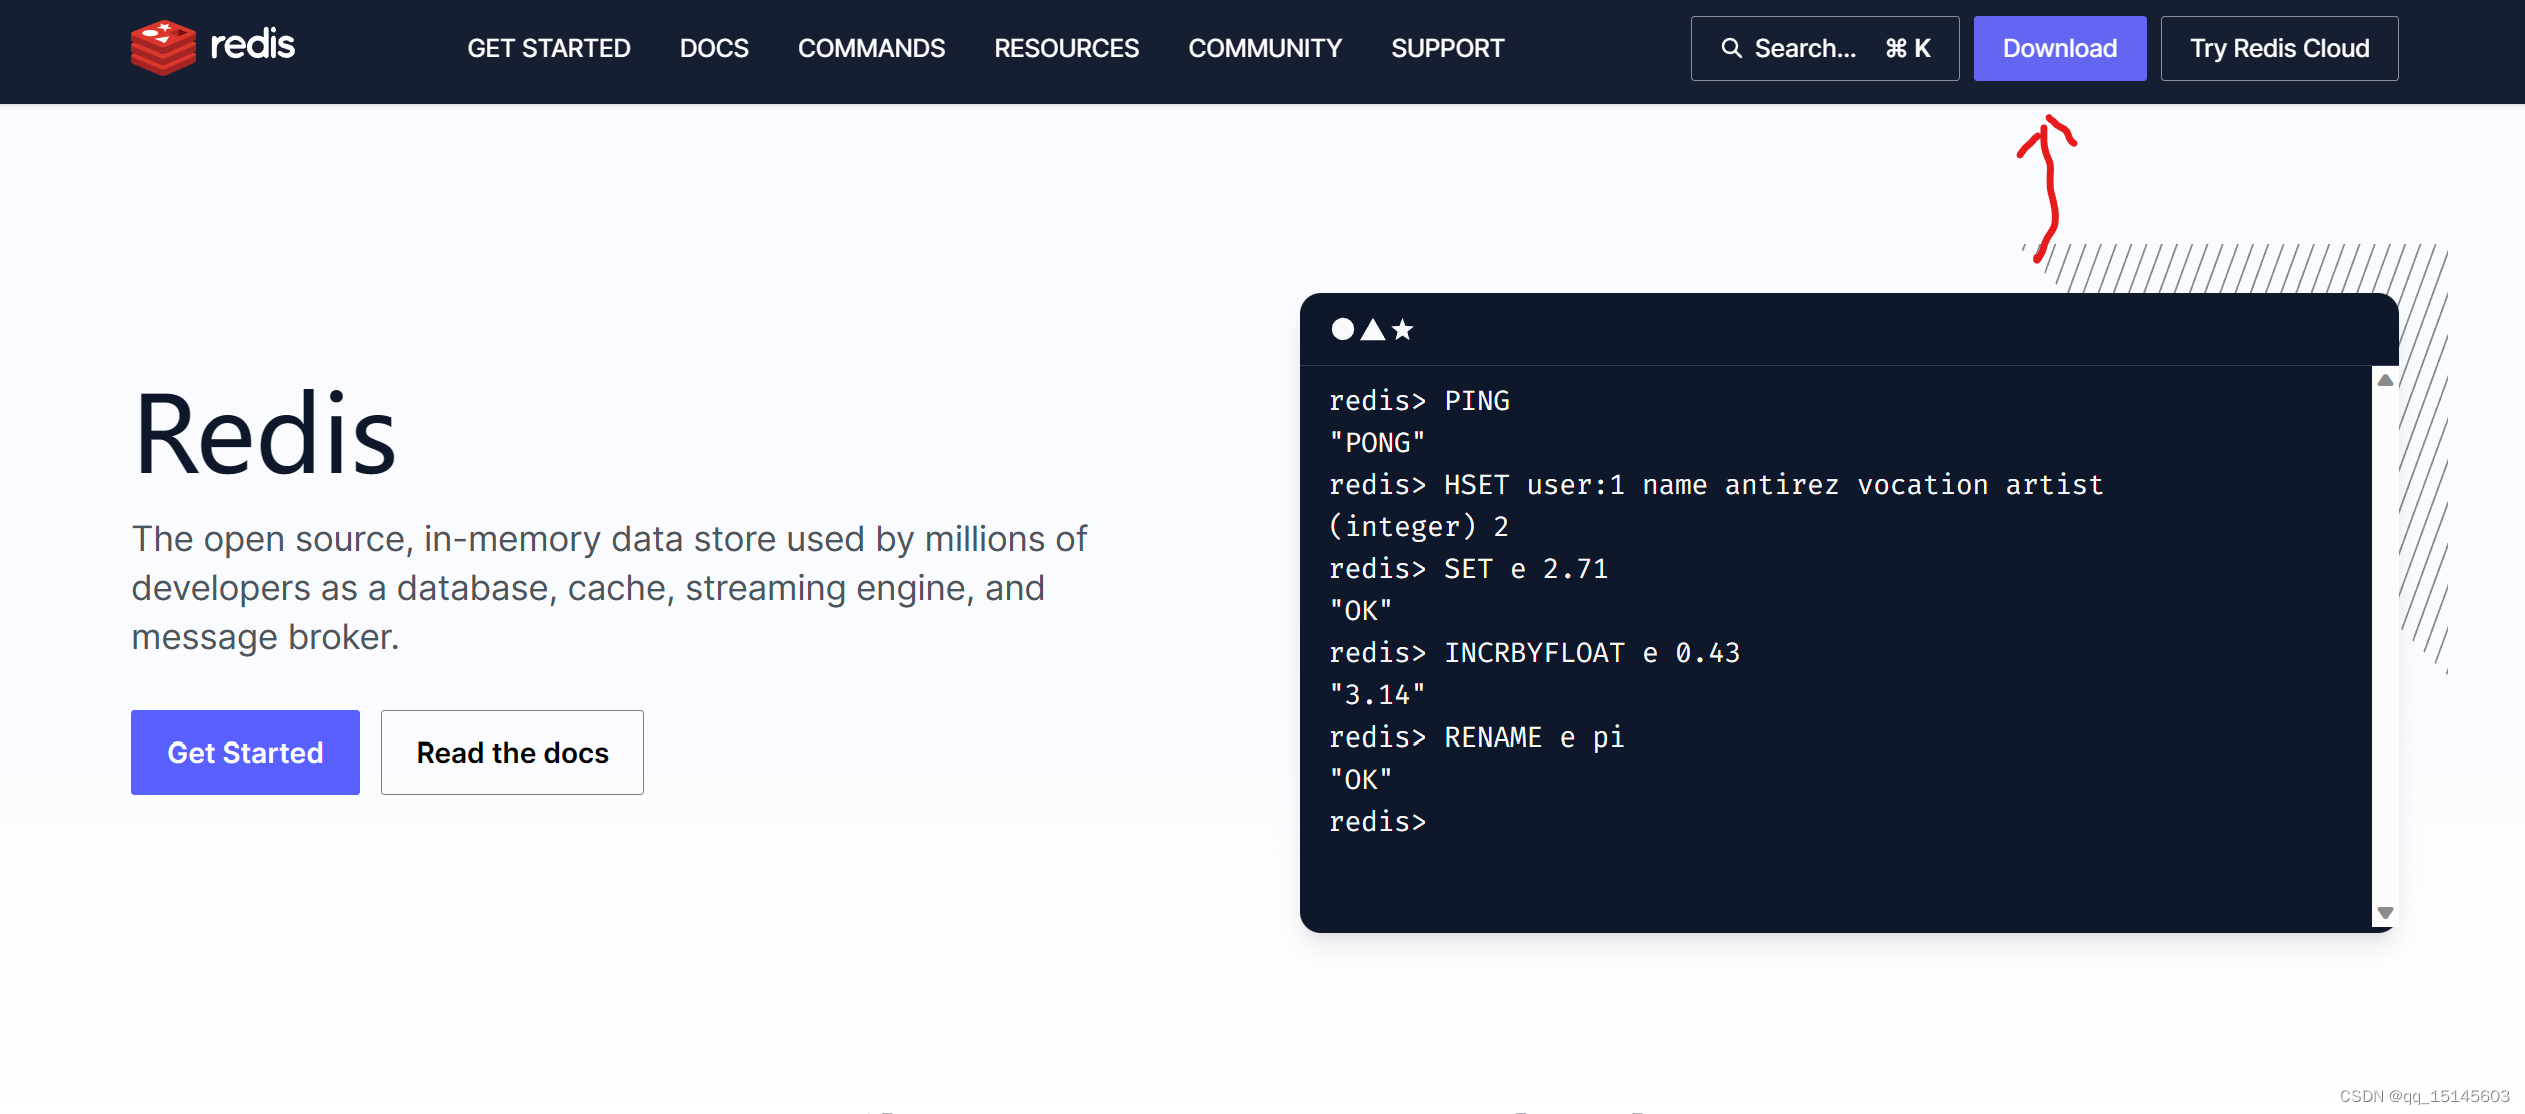Go to COMMANDS in navigation
This screenshot has width=2525, height=1114.
coord(871,48)
